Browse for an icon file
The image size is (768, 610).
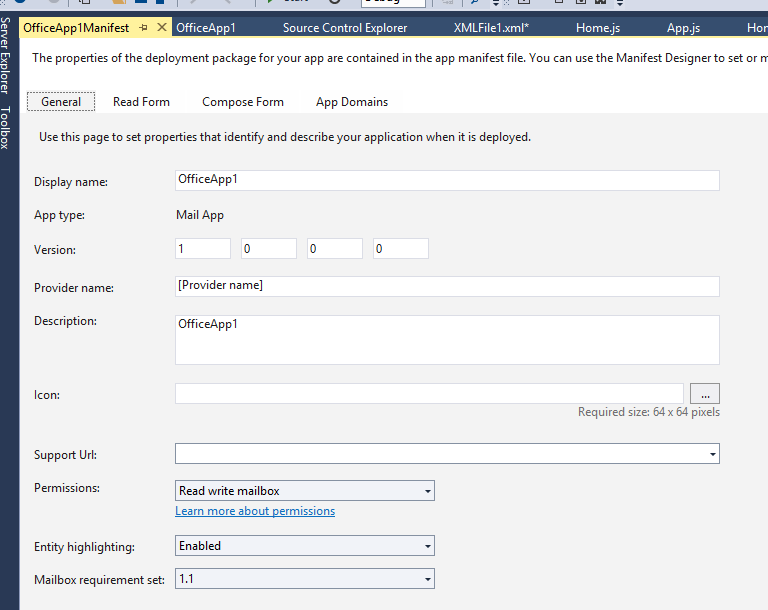pyautogui.click(x=704, y=394)
